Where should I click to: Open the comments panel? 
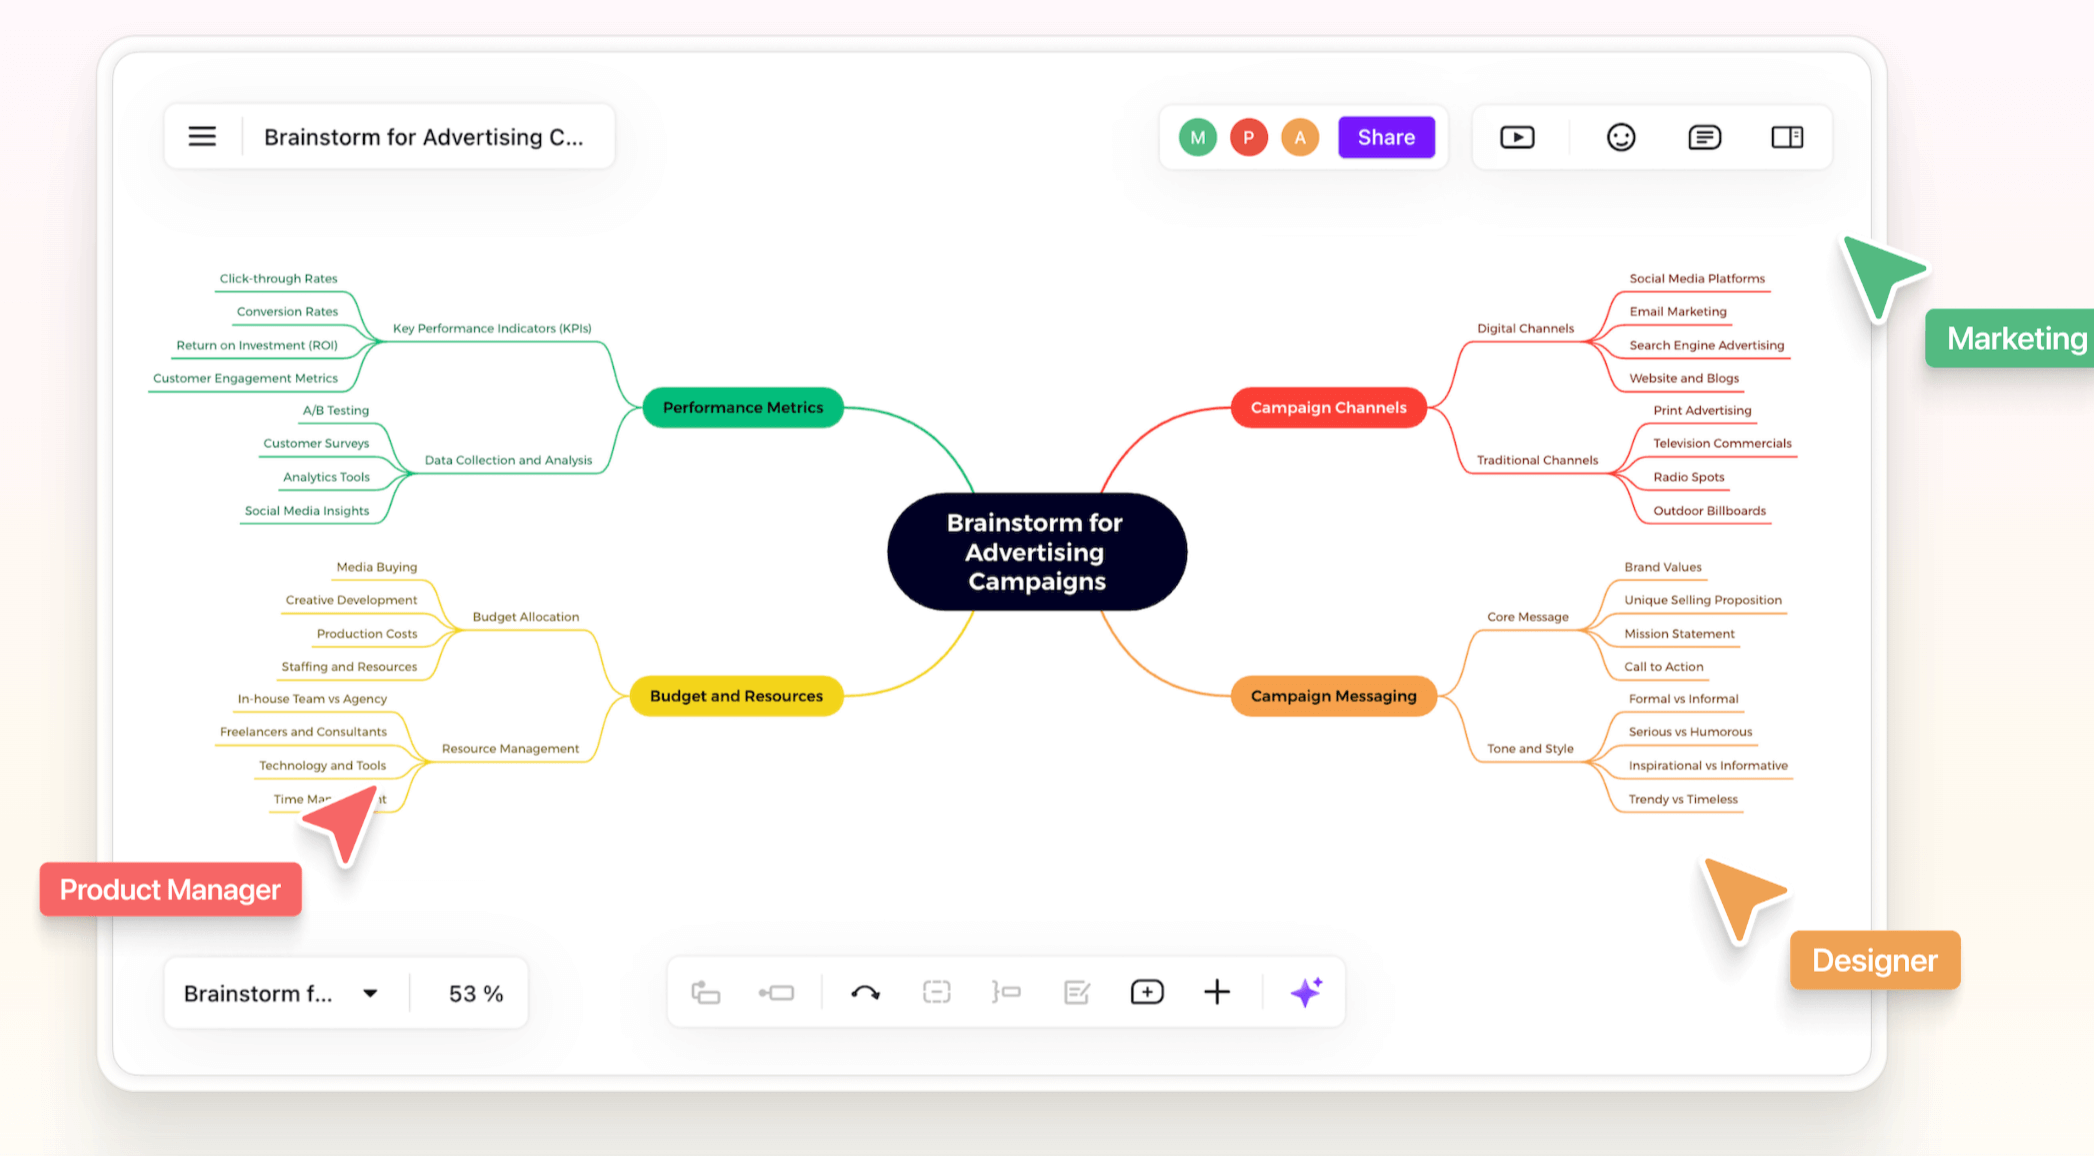(x=1703, y=137)
